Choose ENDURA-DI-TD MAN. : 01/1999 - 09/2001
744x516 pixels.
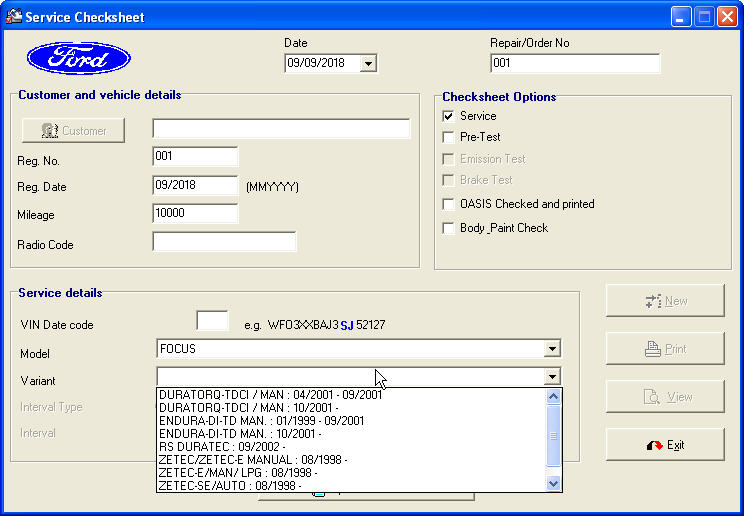tap(351, 421)
